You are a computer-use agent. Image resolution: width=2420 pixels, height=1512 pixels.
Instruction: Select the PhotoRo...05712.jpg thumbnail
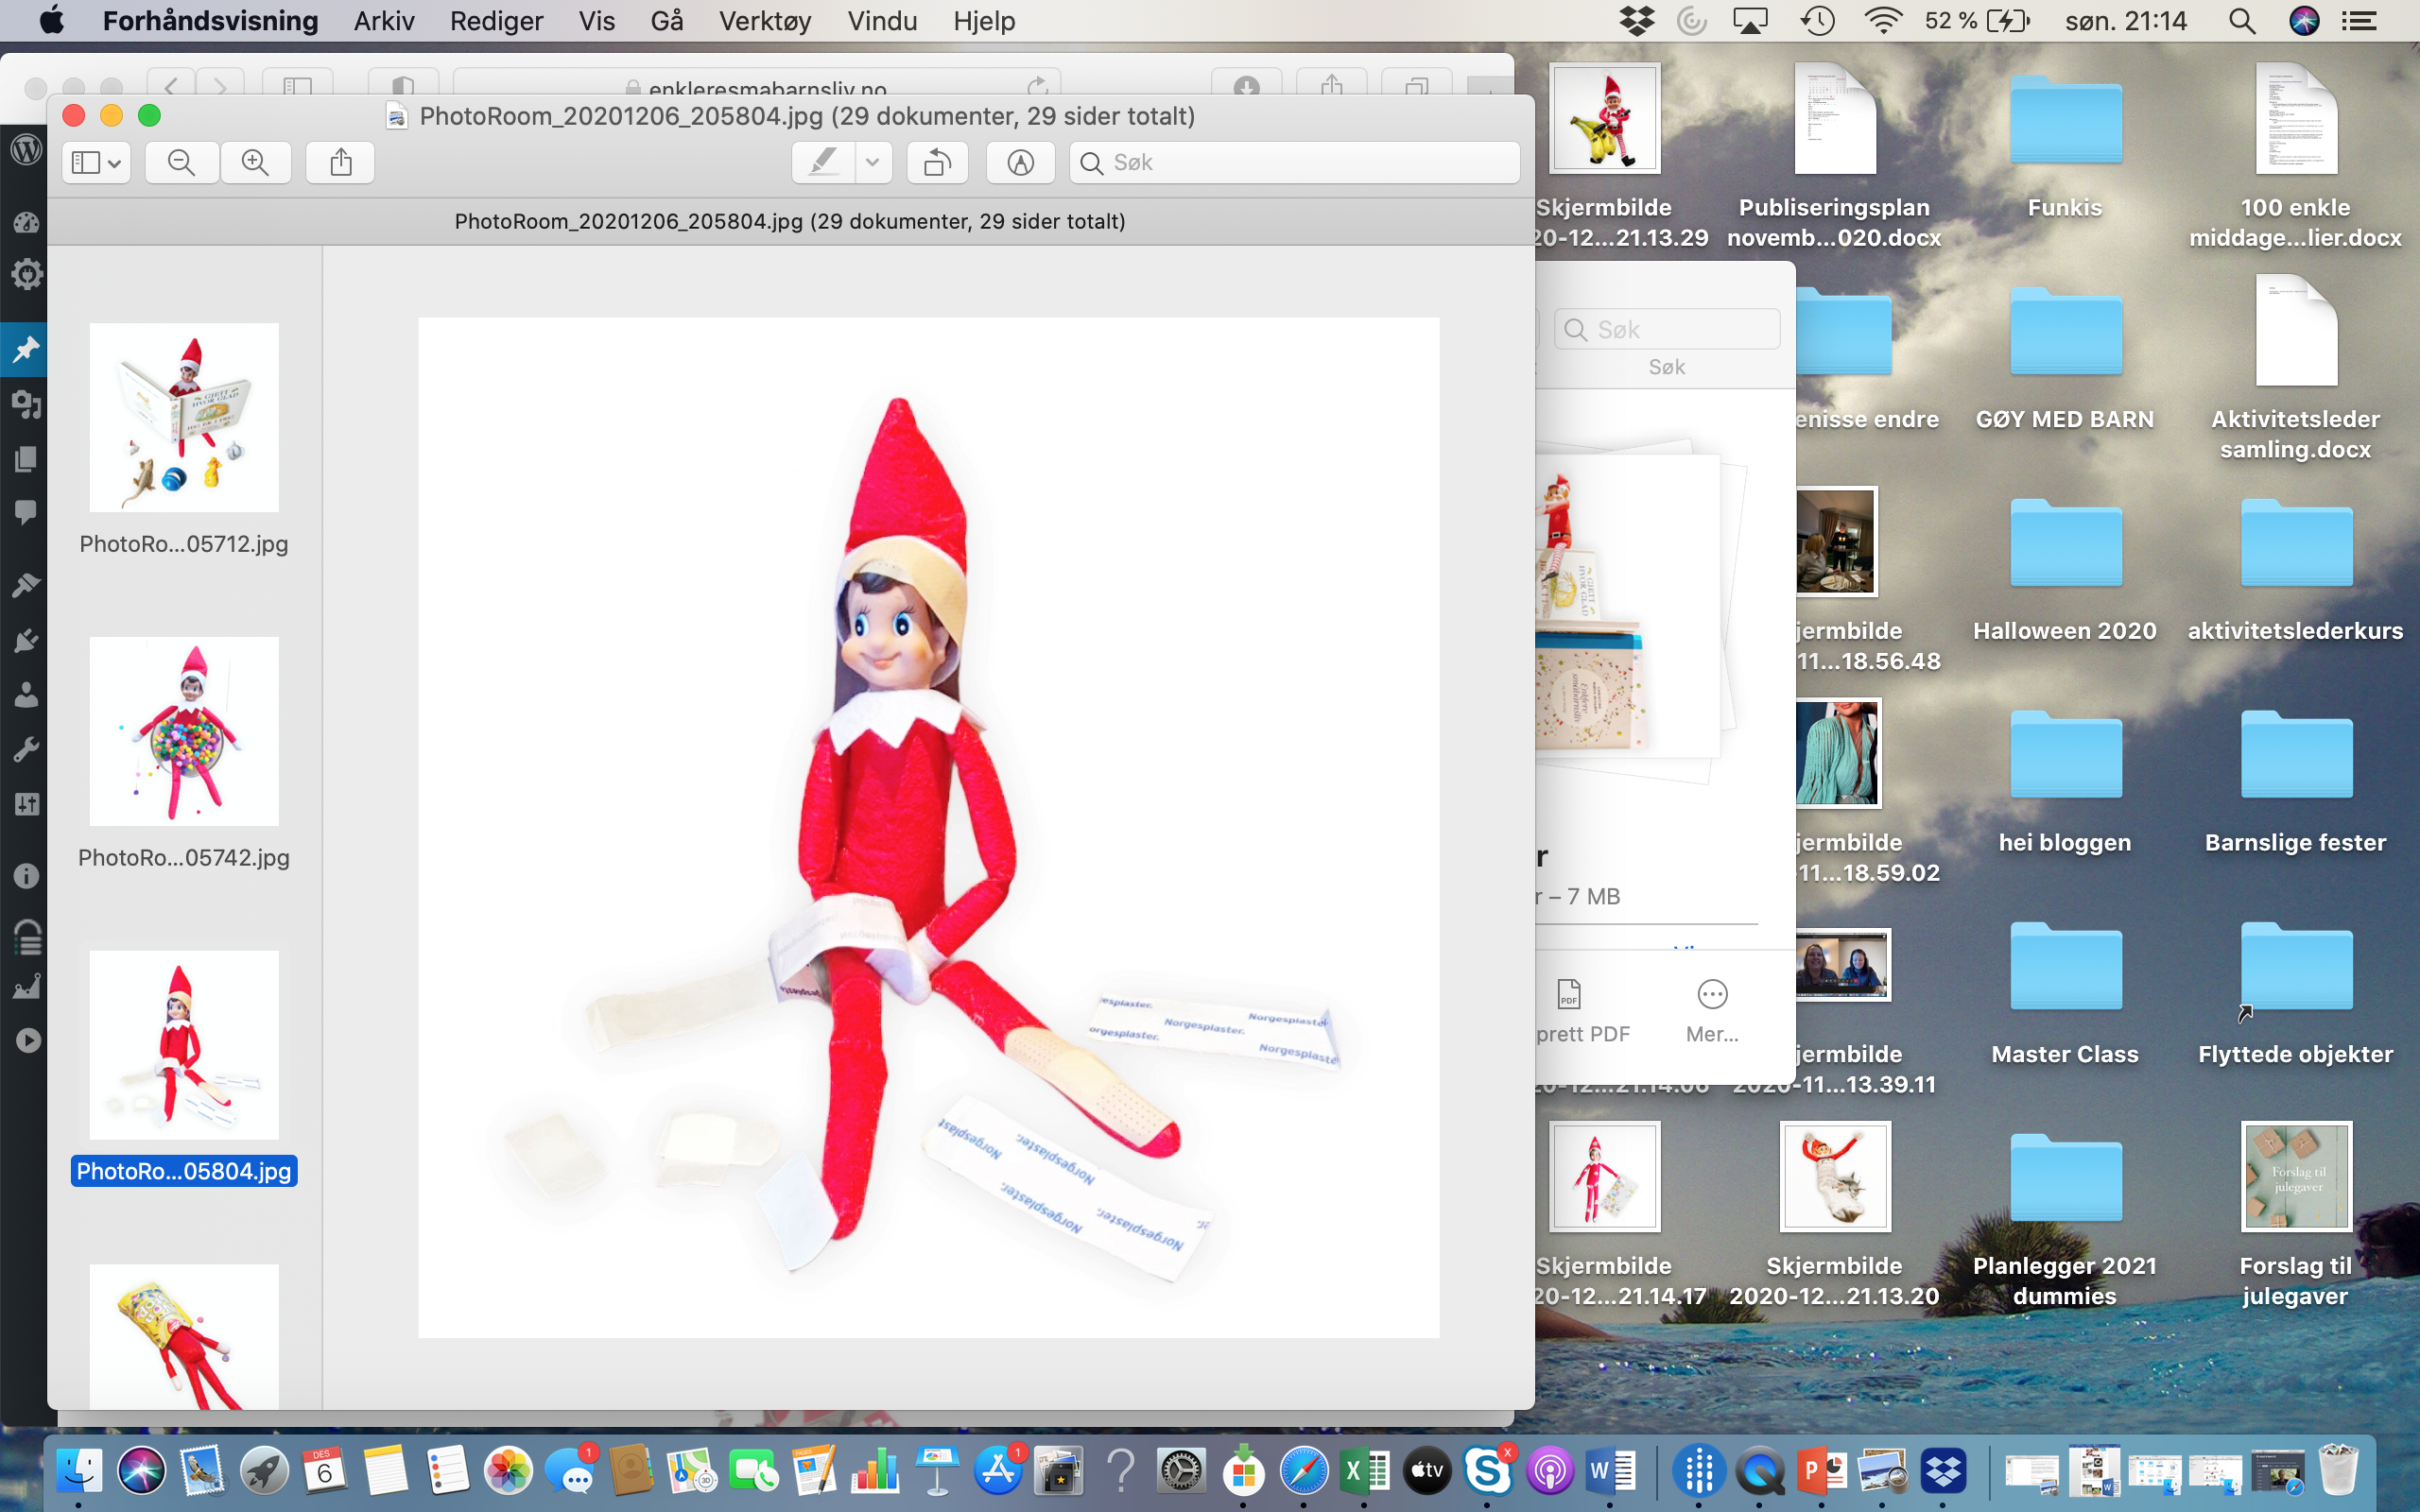pos(184,418)
